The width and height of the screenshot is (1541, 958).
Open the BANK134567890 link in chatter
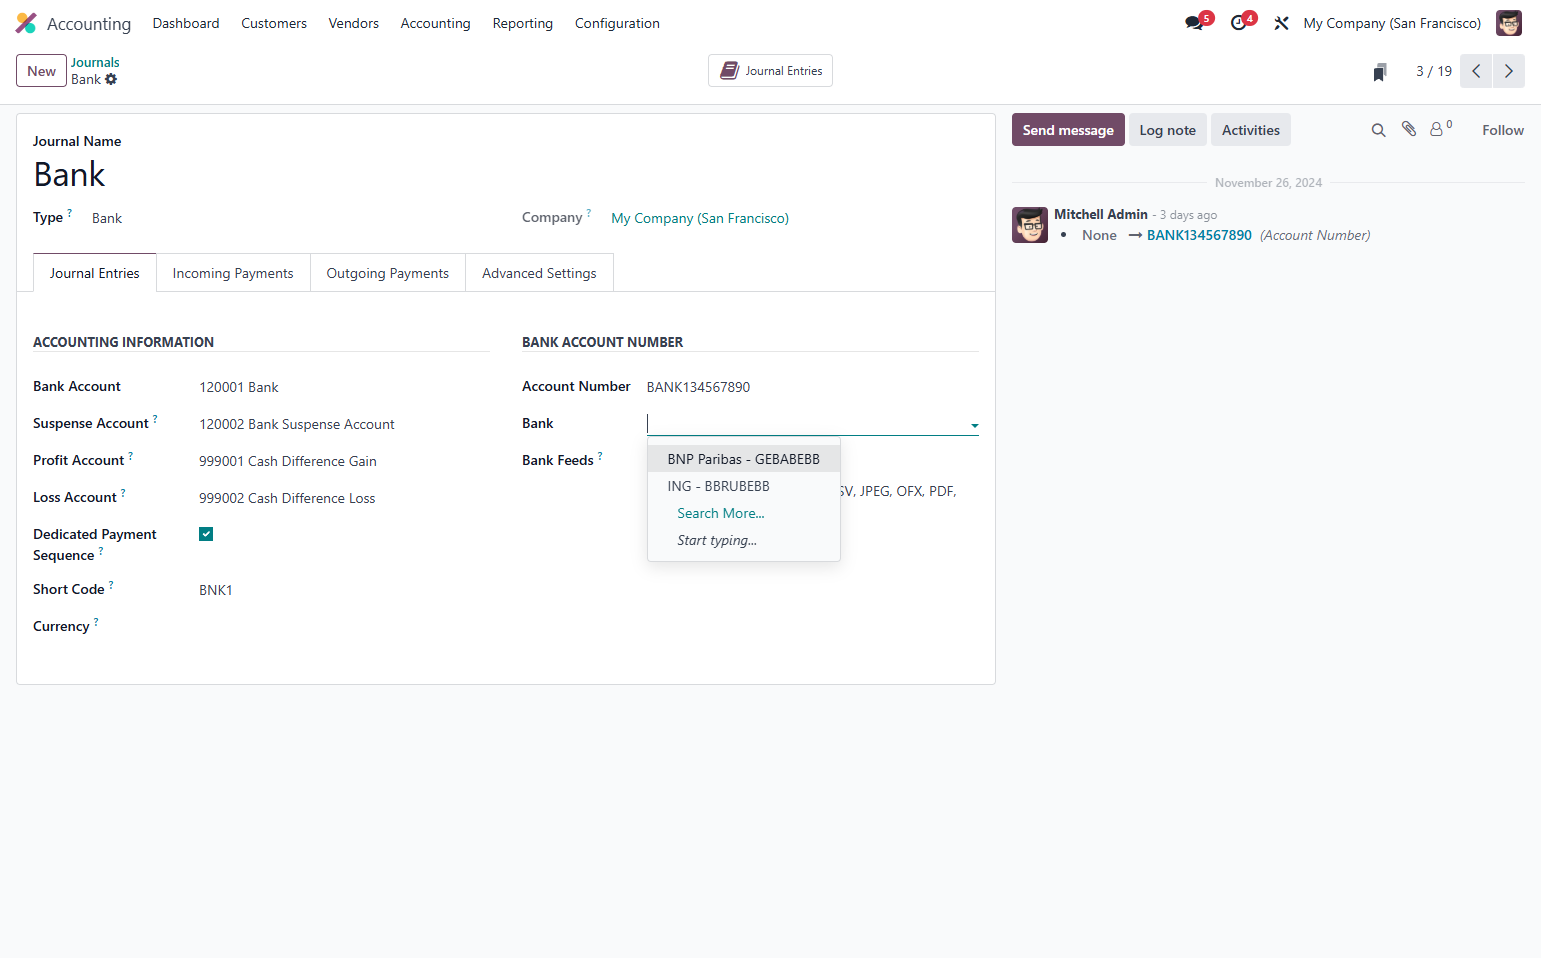(1199, 235)
